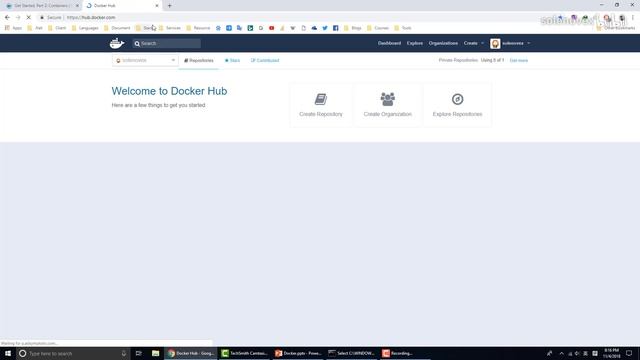Image resolution: width=640 pixels, height=360 pixels.
Task: Open the Services bookmark folder
Action: coord(170,28)
